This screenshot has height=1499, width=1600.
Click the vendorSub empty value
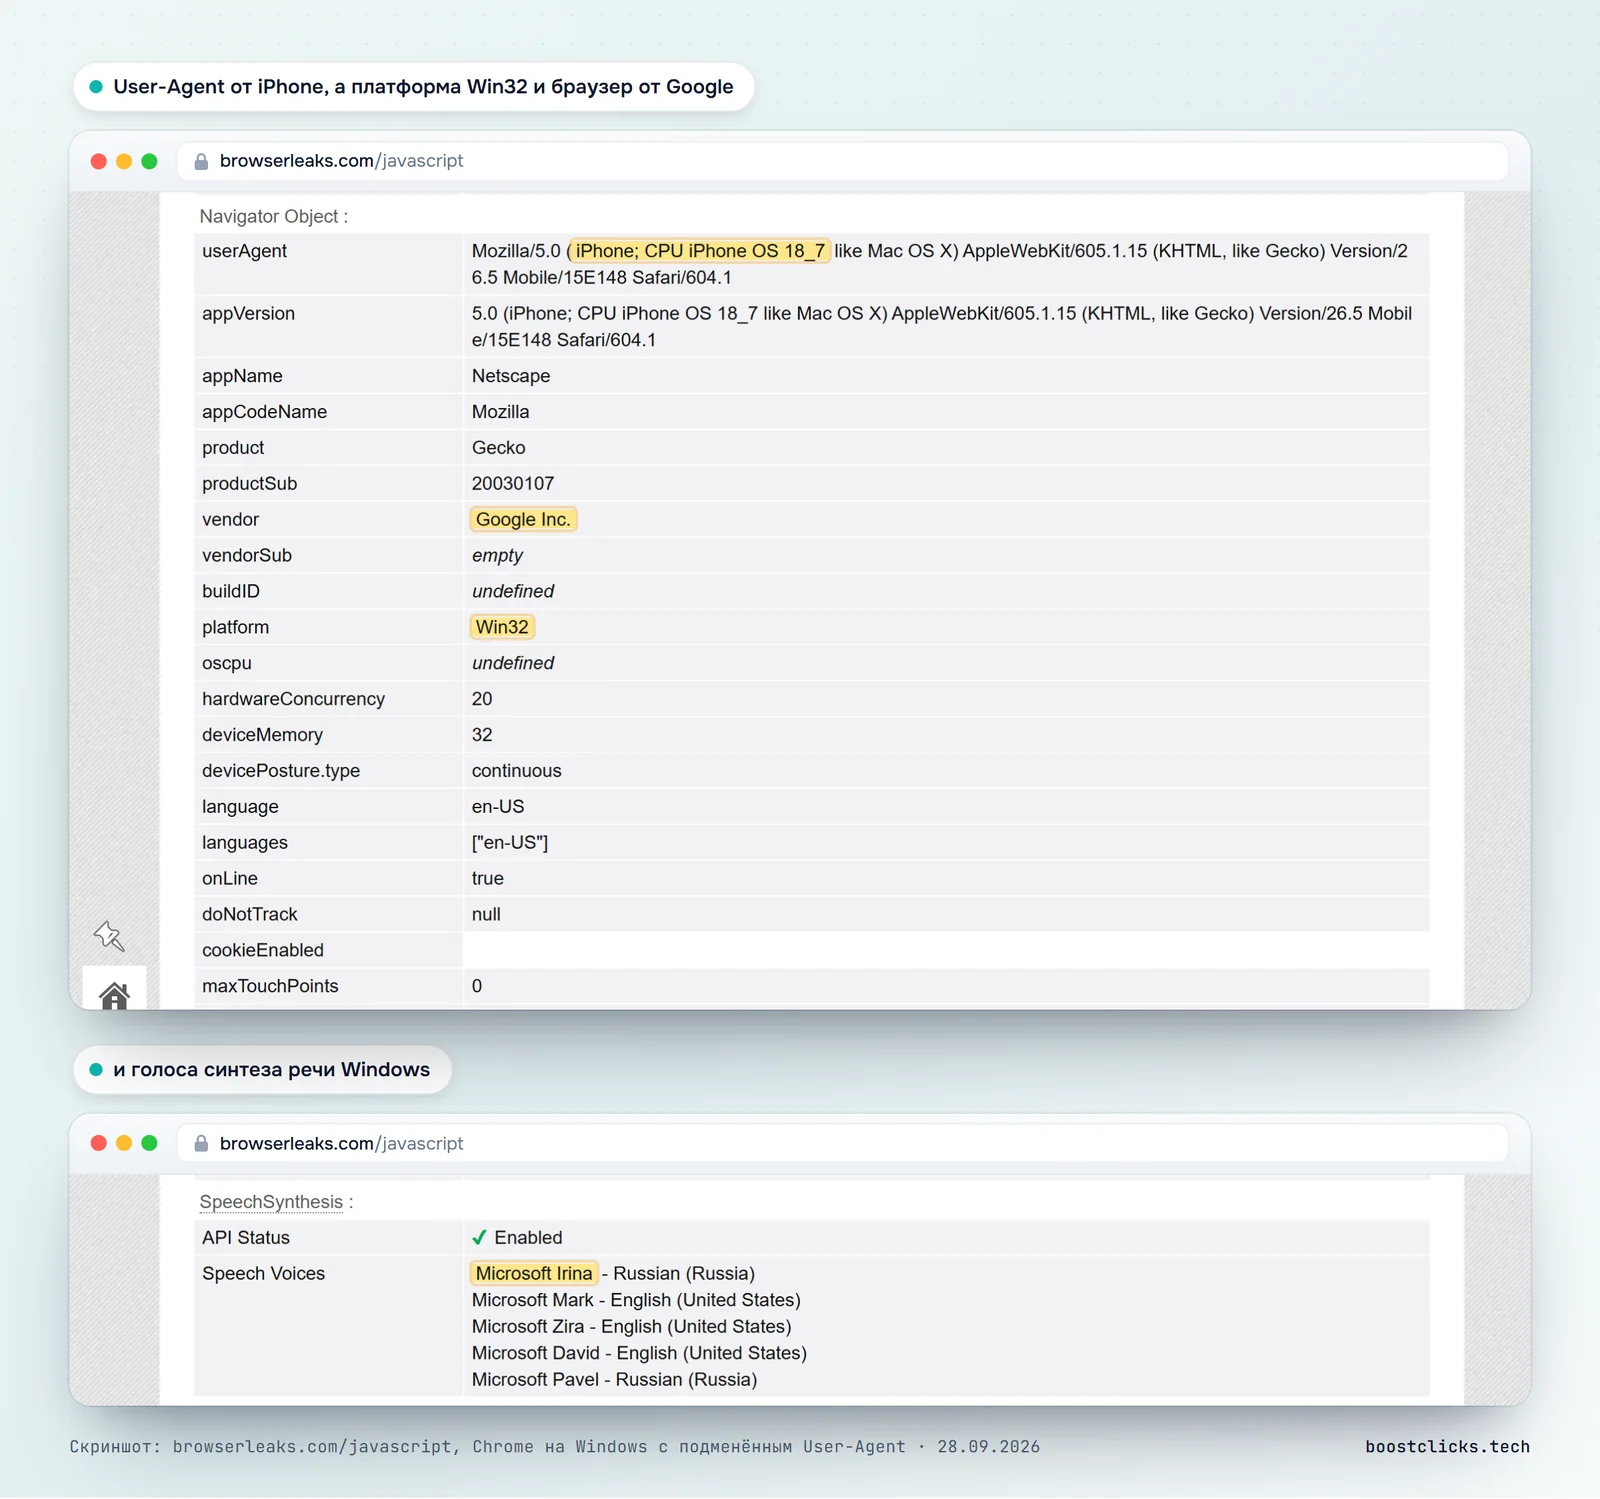click(x=497, y=555)
